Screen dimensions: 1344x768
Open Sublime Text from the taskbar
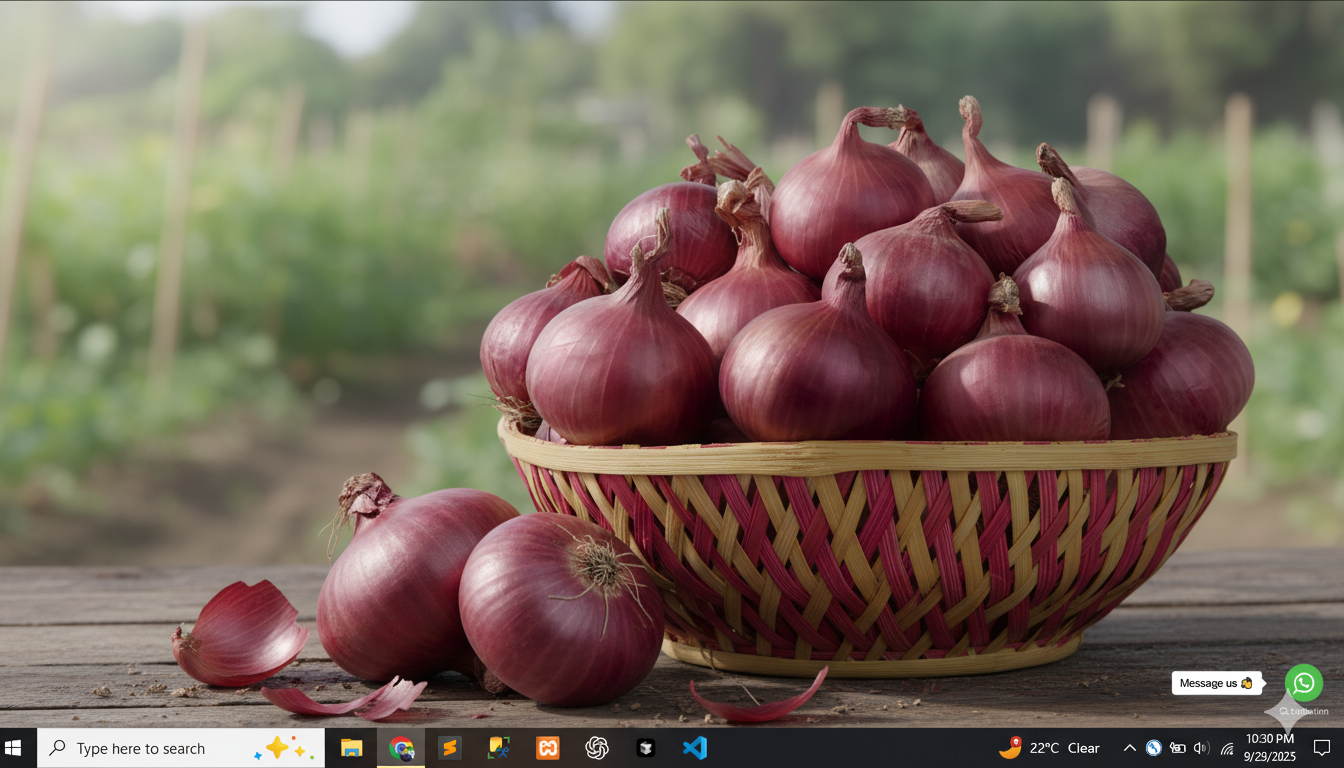coord(449,747)
